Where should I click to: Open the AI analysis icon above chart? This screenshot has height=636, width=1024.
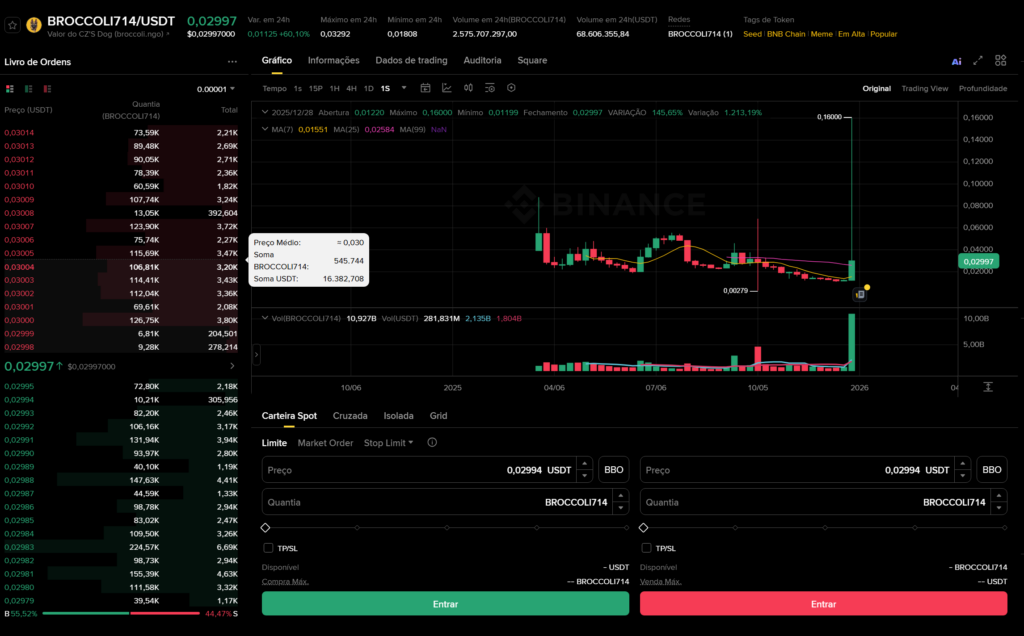956,61
